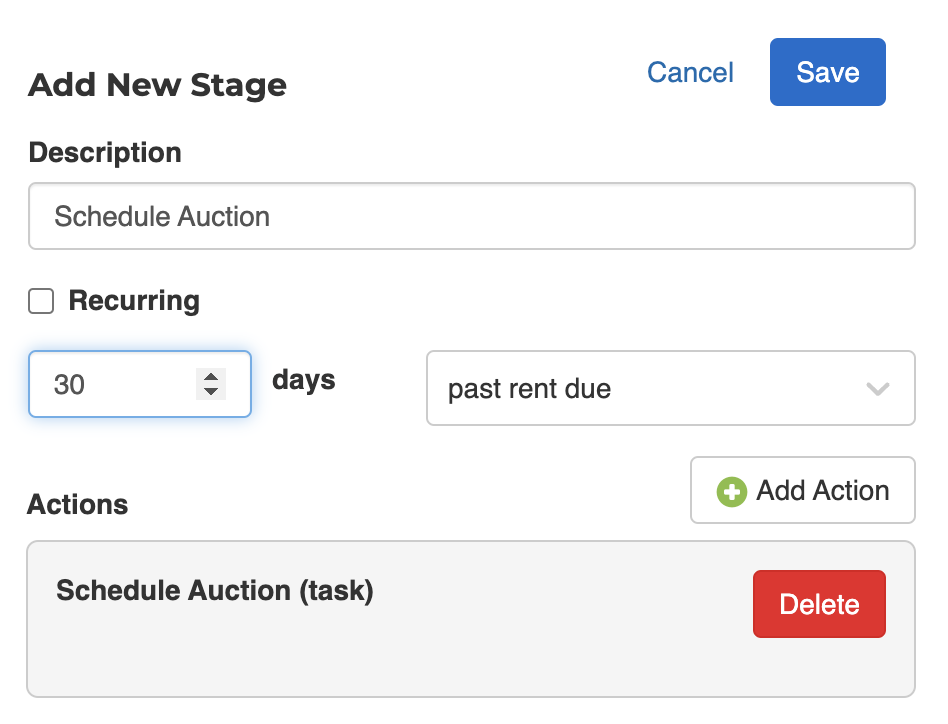Click the 'Schedule Auction' text in Description
Image resolution: width=948 pixels, height=724 pixels.
point(162,217)
